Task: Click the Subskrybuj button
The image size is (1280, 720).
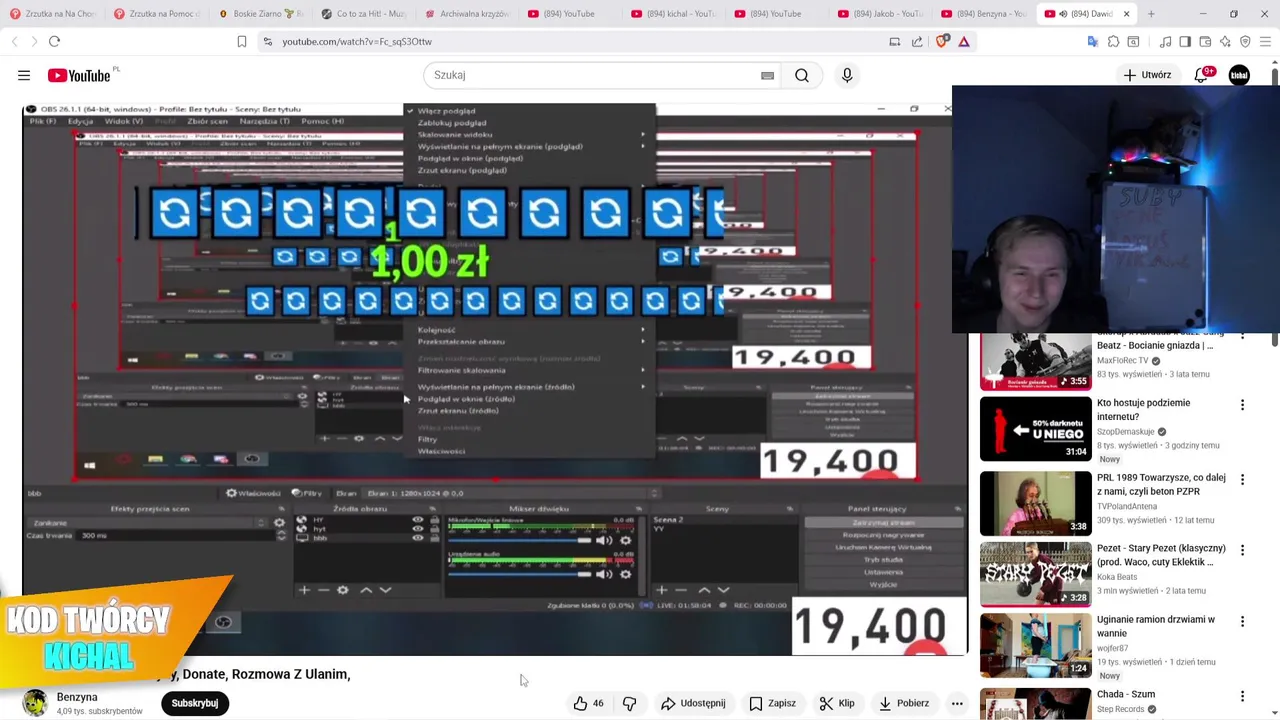Action: point(195,703)
